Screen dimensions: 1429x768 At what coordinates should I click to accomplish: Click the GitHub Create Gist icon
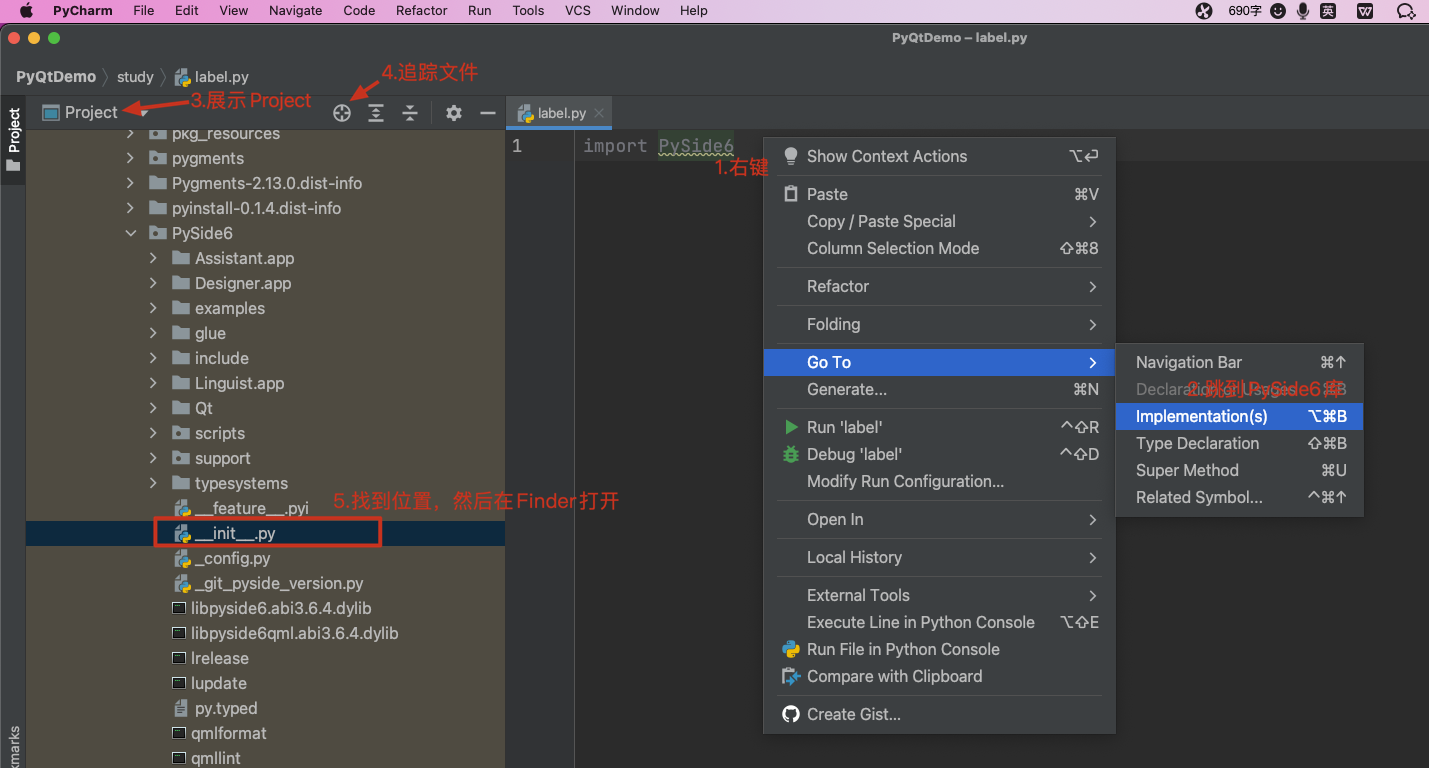click(791, 714)
